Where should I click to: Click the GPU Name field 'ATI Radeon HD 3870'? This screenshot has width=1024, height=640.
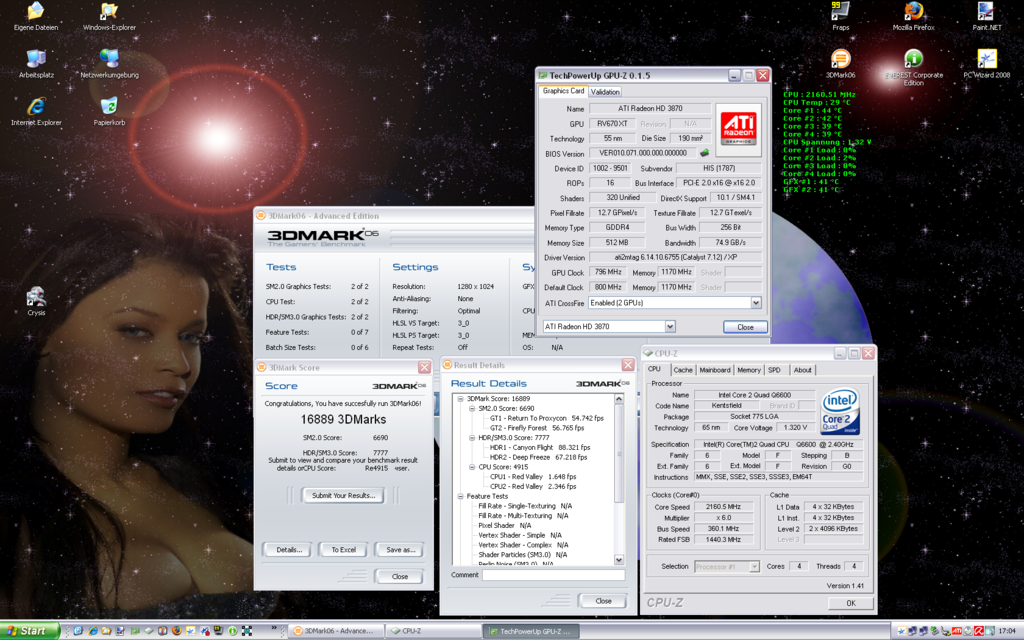pyautogui.click(x=650, y=108)
